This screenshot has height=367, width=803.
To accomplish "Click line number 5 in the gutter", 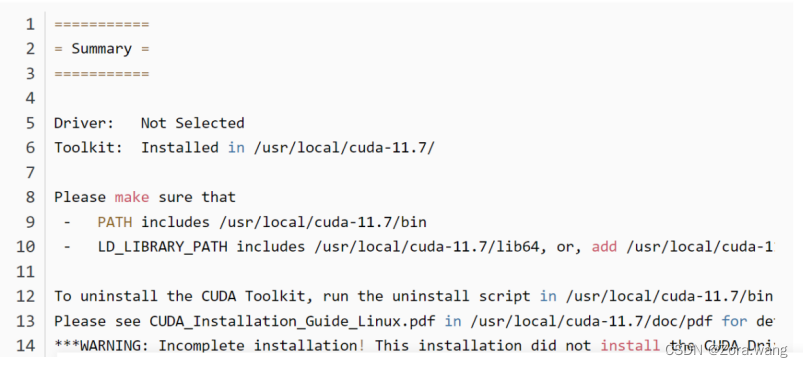I will (30, 123).
